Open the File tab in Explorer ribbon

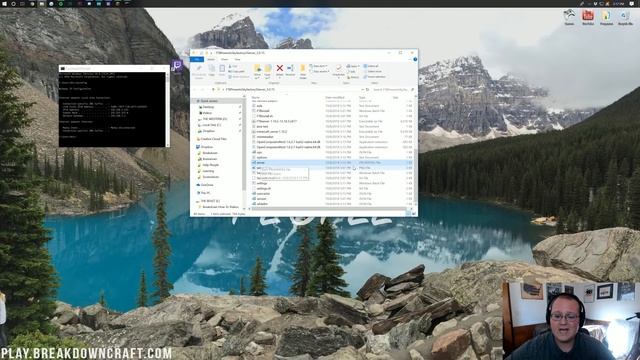coord(197,60)
